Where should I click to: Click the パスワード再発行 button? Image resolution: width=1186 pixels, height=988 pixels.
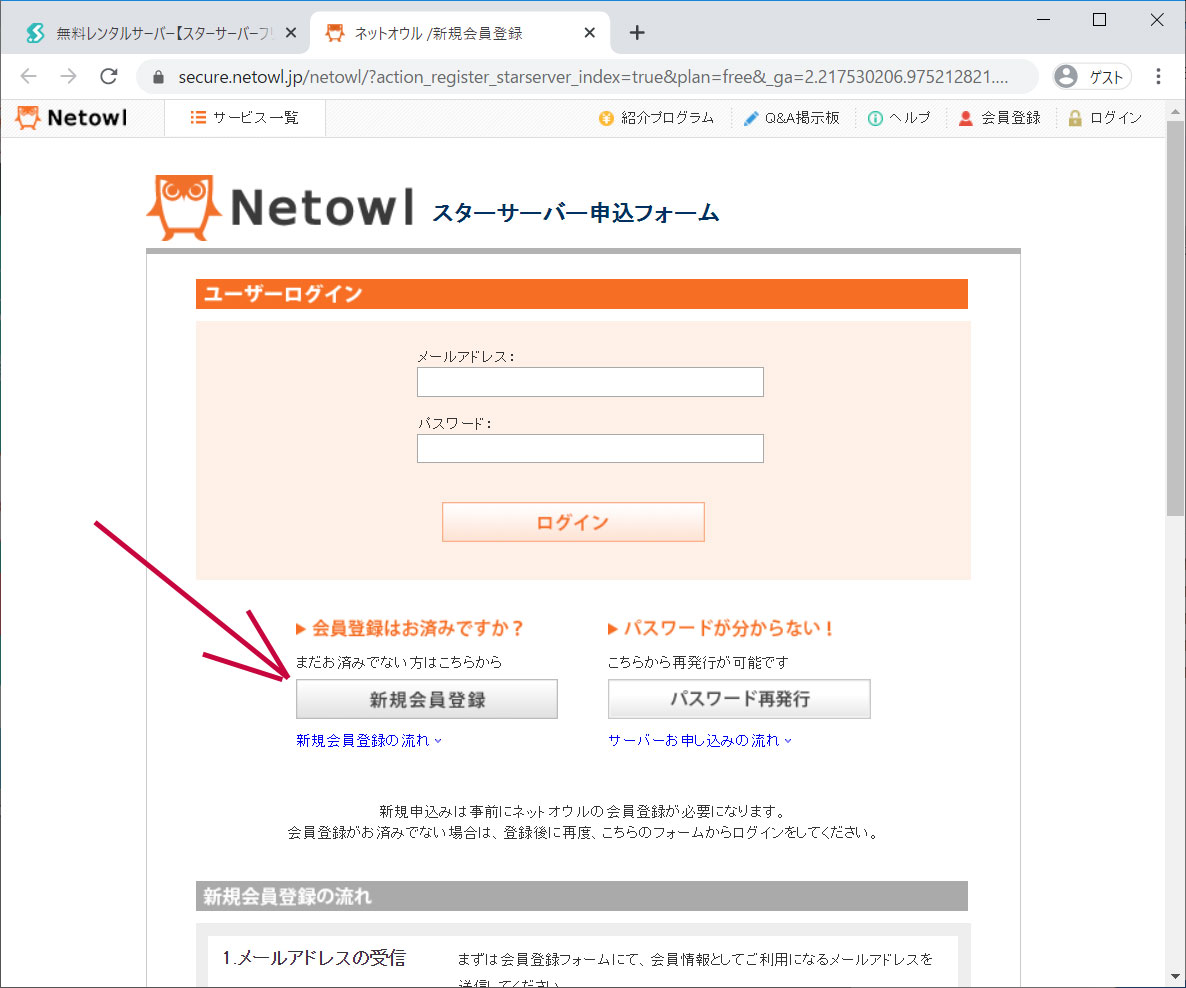tap(739, 699)
